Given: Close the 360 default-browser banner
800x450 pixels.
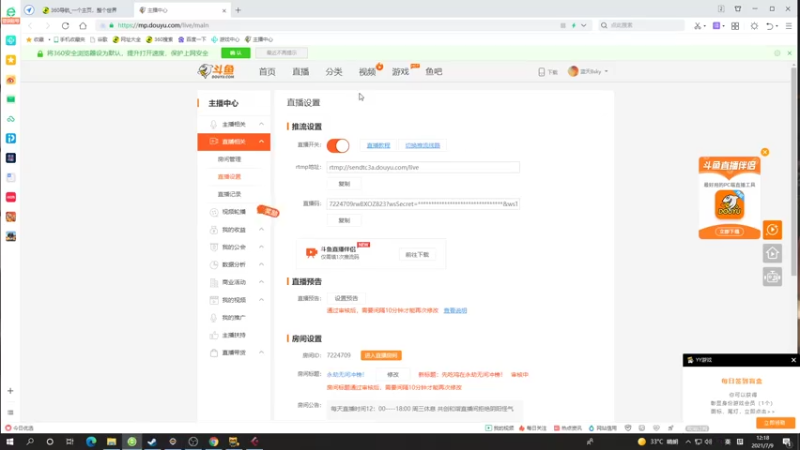Looking at the screenshot, I should coord(789,53).
